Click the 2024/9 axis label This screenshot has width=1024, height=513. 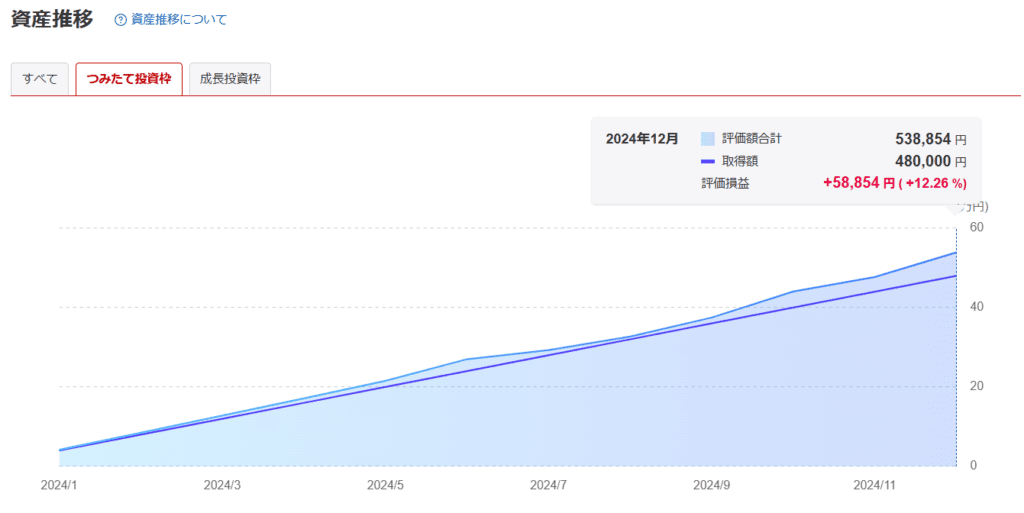click(711, 486)
